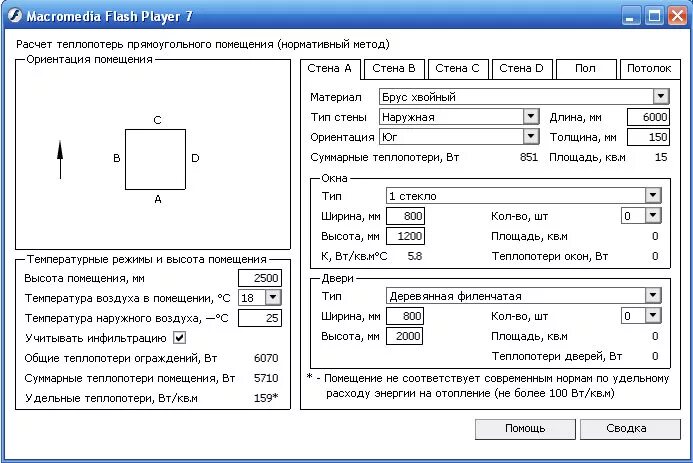Toggle the Учитывать инфильтрацию checkbox

pyautogui.click(x=179, y=338)
